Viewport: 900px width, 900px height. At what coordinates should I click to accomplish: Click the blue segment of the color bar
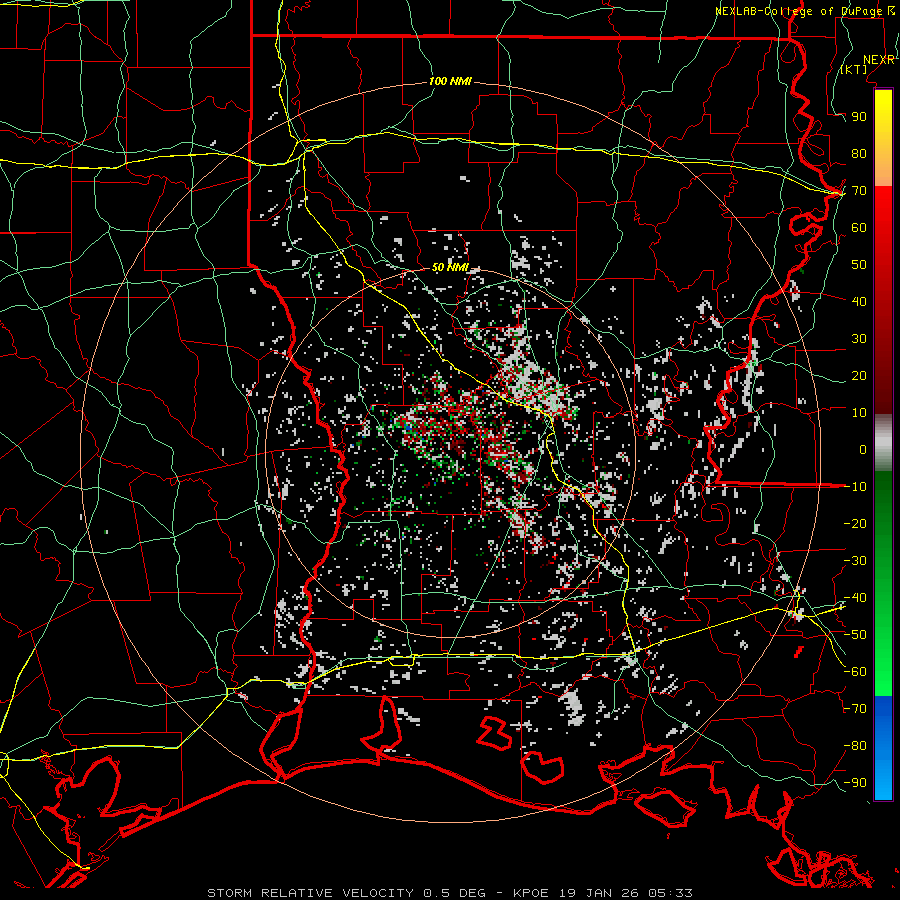[x=883, y=747]
